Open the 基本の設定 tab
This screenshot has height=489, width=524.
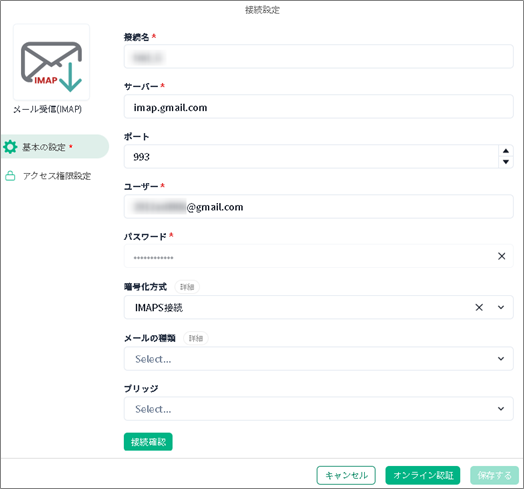coord(55,147)
